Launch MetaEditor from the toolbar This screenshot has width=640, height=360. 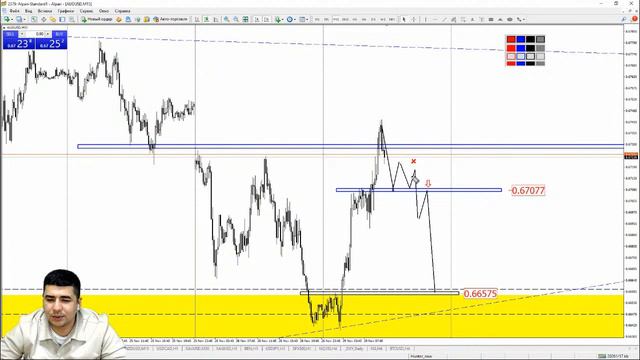[x=118, y=19]
